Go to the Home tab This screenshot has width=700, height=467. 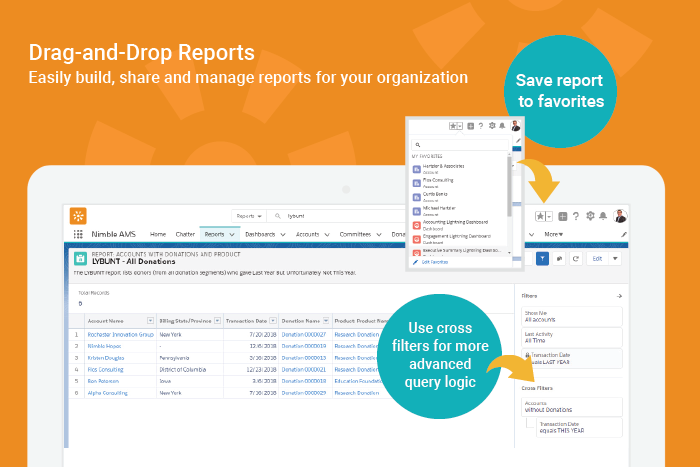click(158, 234)
